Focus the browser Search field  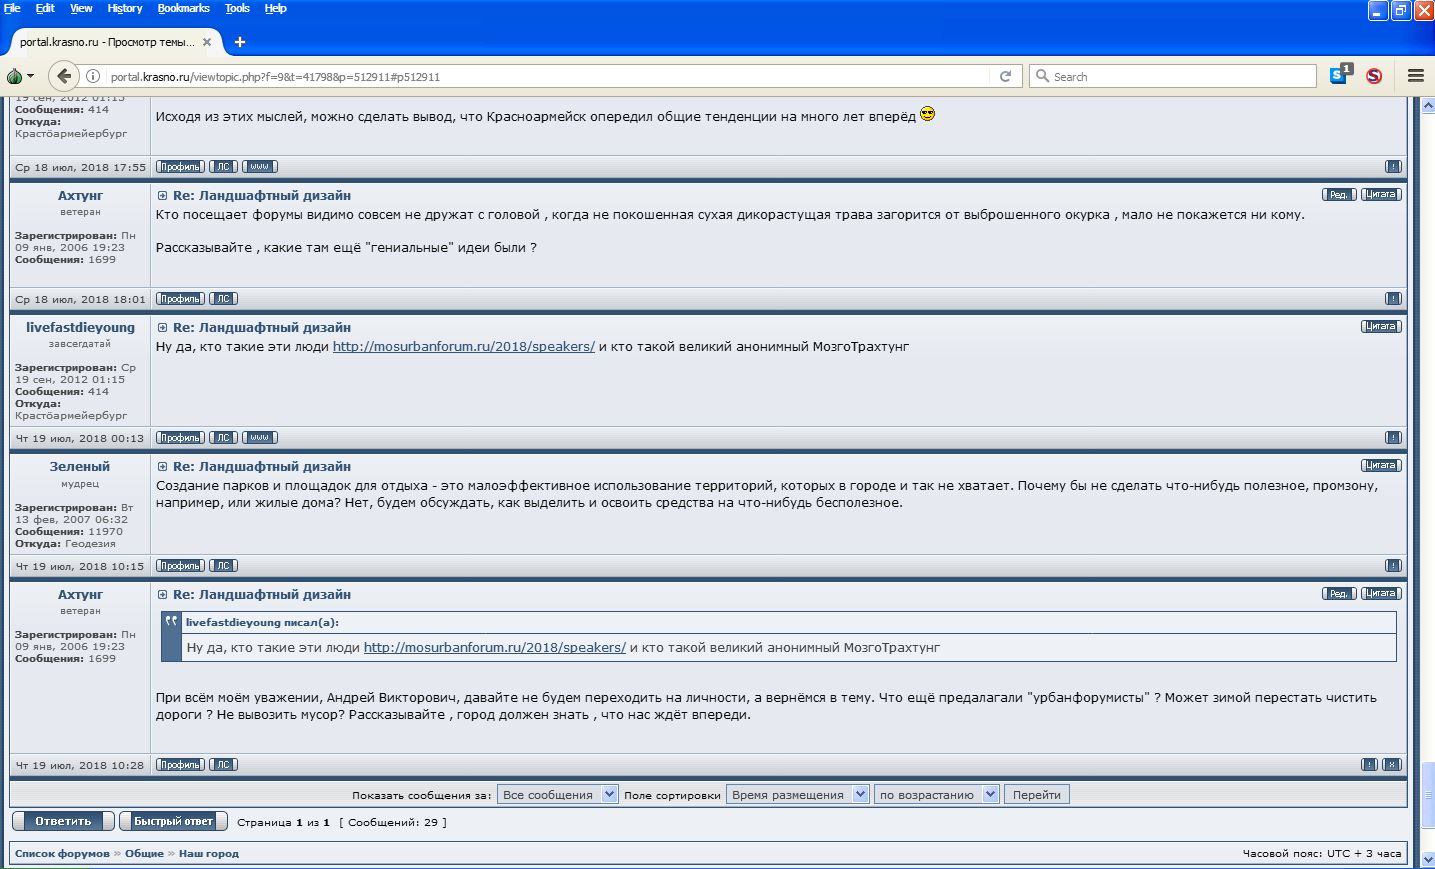(x=1173, y=76)
